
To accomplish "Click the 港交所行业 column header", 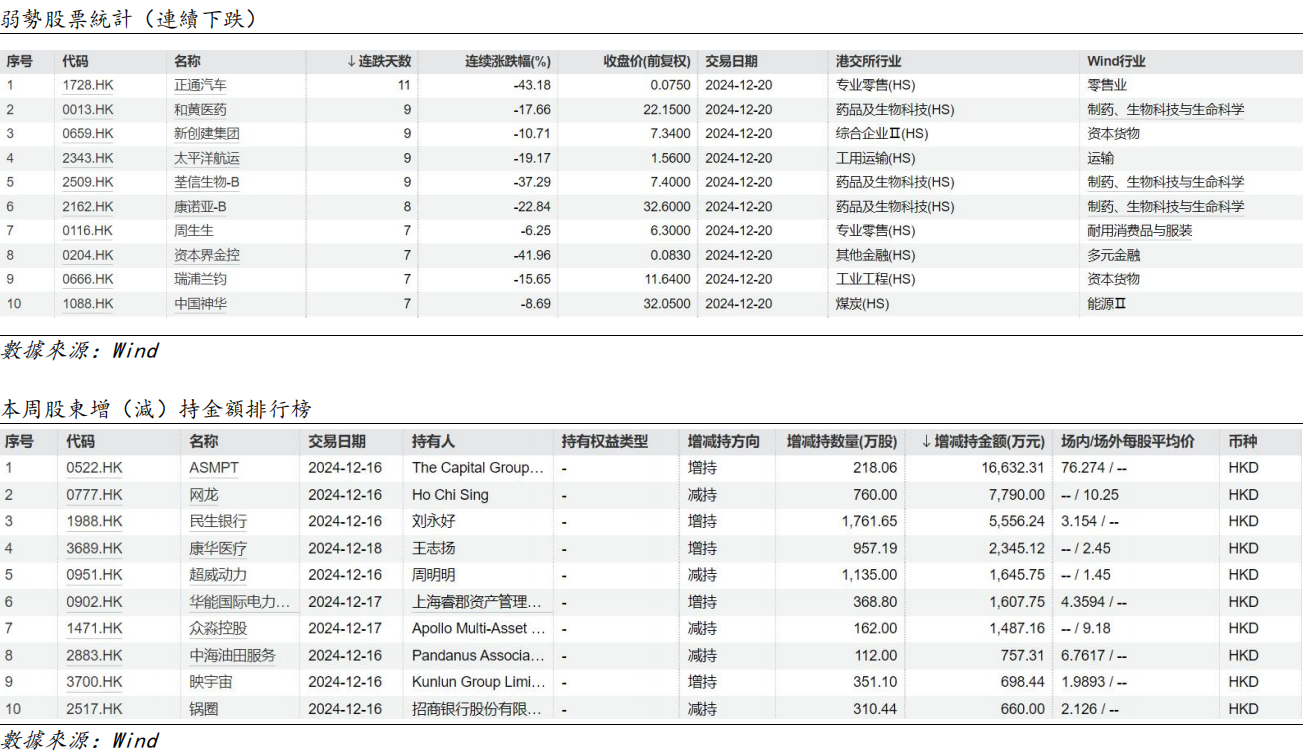I will click(x=868, y=61).
